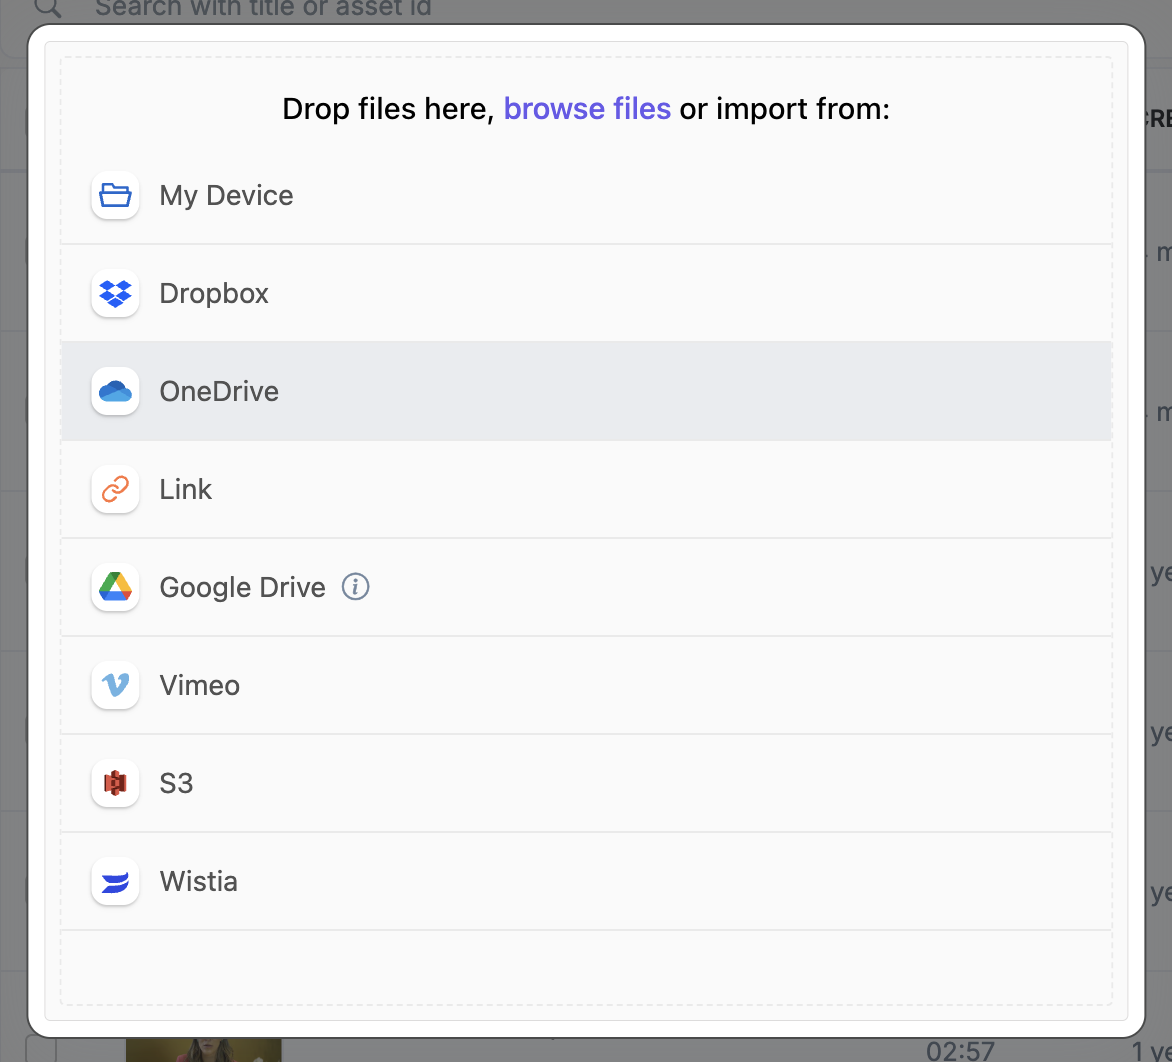Image resolution: width=1172 pixels, height=1062 pixels.
Task: Click the background search by title field
Action: [263, 9]
